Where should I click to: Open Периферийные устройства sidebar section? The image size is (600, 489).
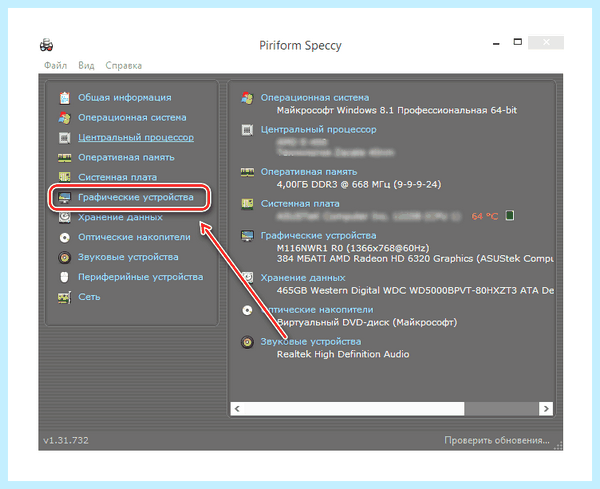pos(140,277)
